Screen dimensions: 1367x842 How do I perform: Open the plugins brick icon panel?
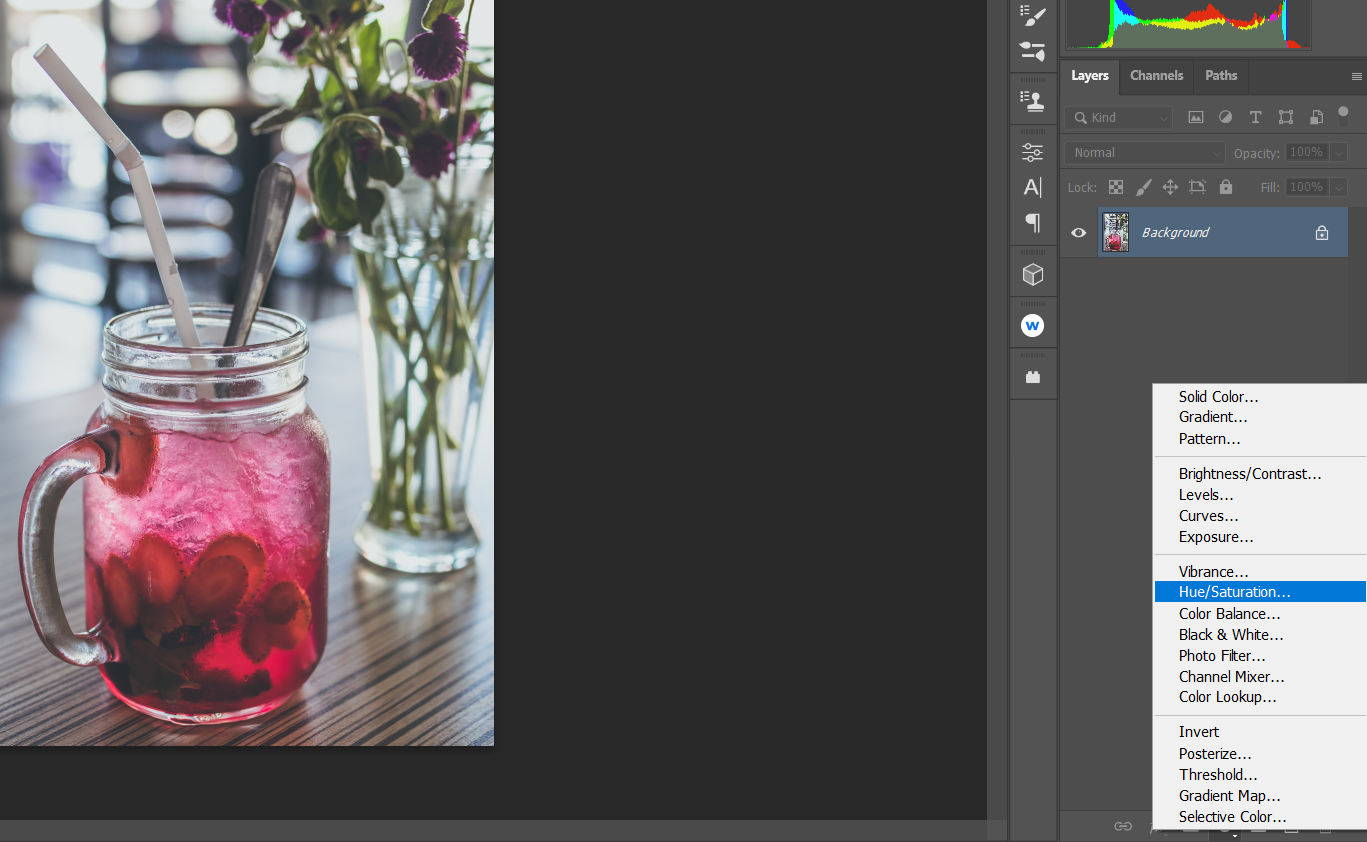click(x=1033, y=377)
